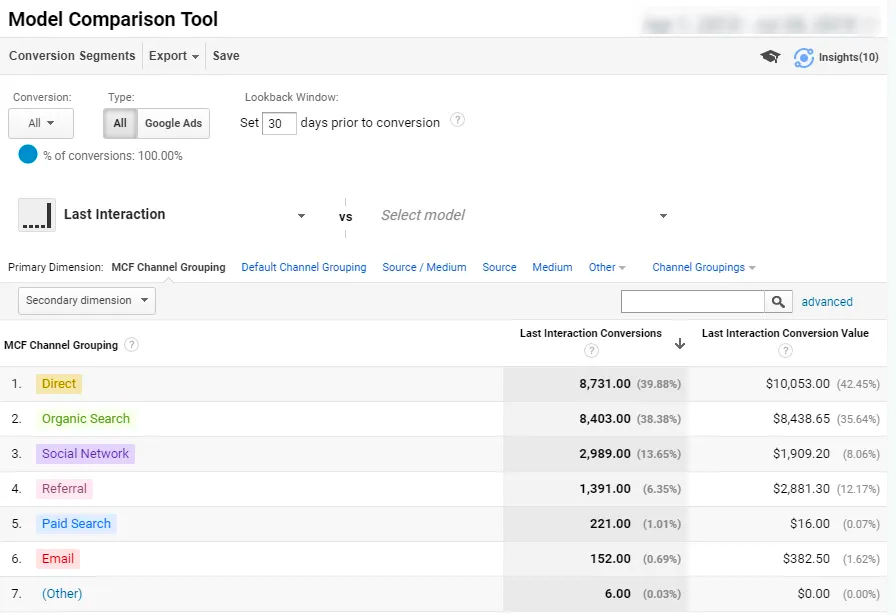Toggle the sort arrow on Last Interaction Conversions
896x615 pixels.
[680, 343]
